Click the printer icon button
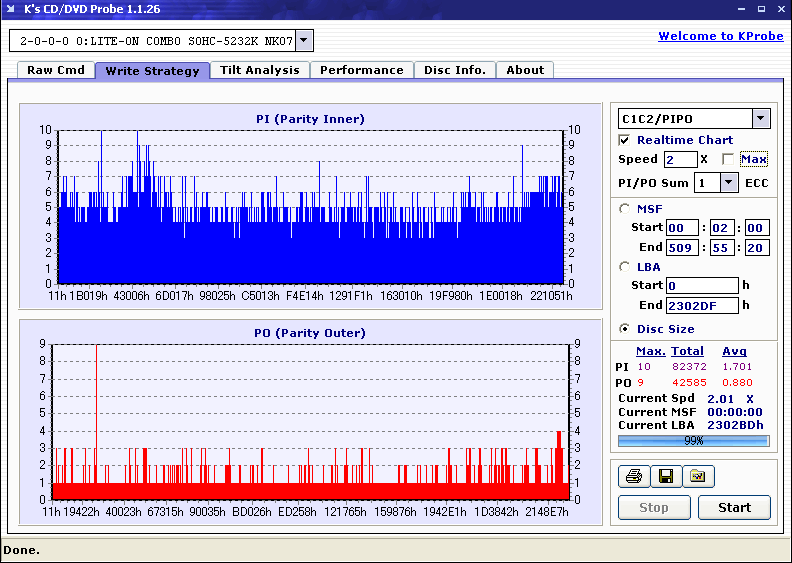The width and height of the screenshot is (792, 563). (634, 477)
